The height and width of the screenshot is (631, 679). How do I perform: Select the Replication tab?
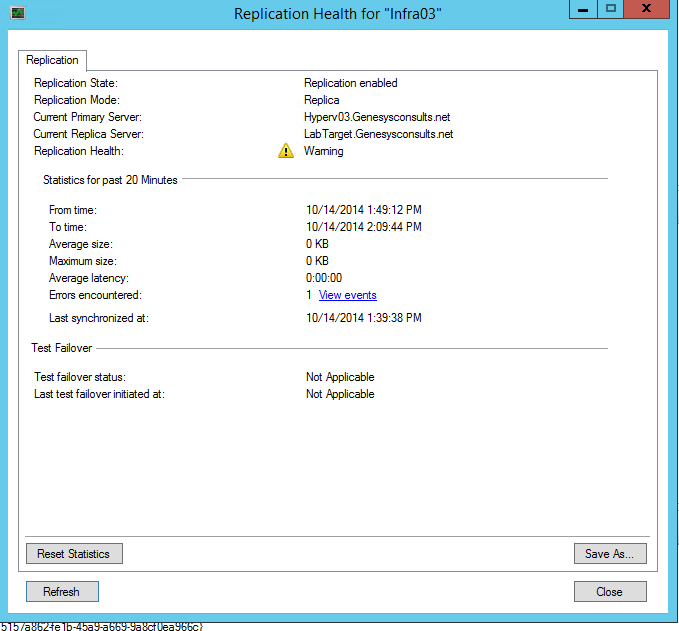(x=52, y=60)
